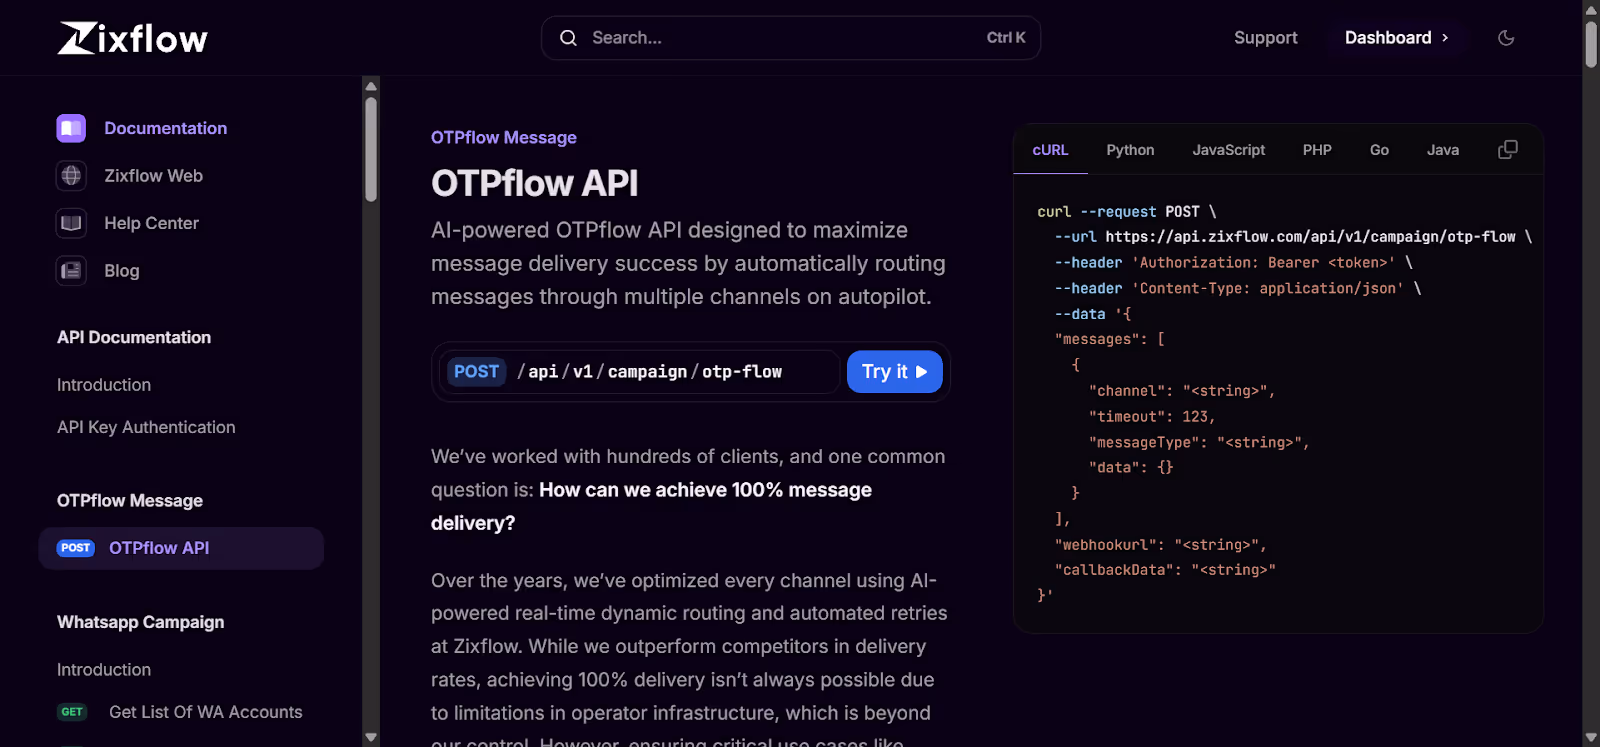Click the Ctrl K shortcut hint
1600x747 pixels.
click(1006, 38)
